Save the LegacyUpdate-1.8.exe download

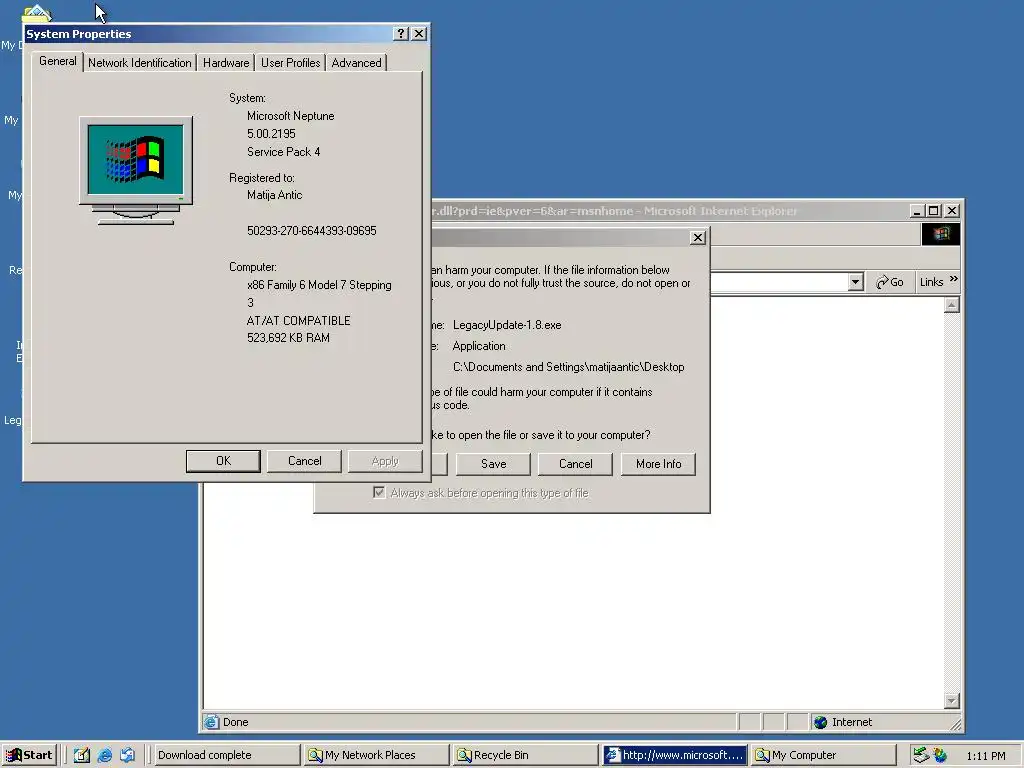(x=493, y=464)
